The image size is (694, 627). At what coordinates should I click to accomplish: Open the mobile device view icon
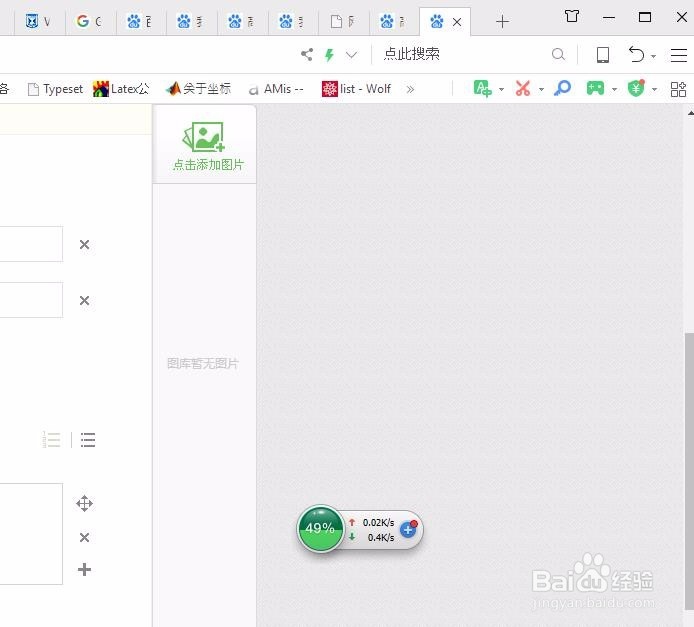pos(602,55)
